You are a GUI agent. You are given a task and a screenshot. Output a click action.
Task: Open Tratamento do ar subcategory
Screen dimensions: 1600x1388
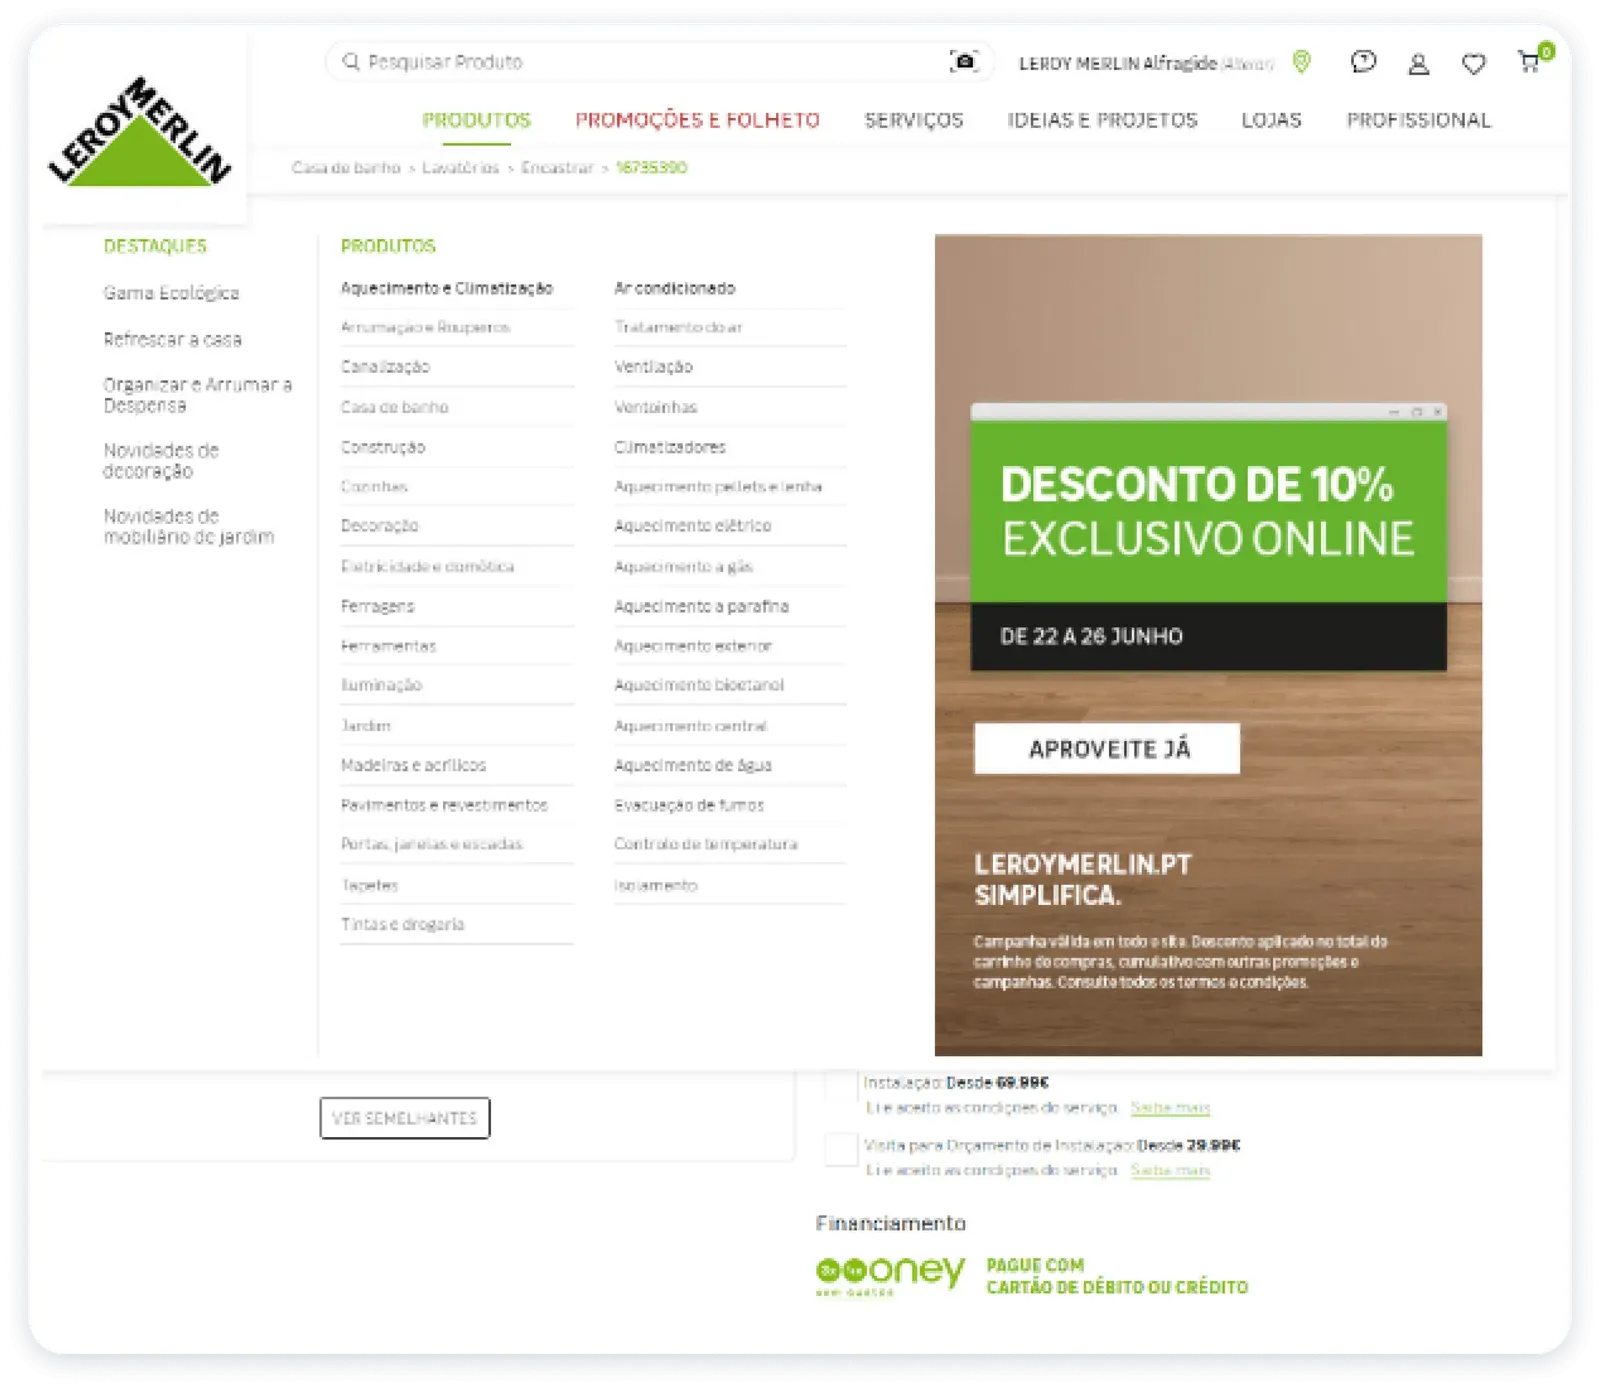point(678,327)
